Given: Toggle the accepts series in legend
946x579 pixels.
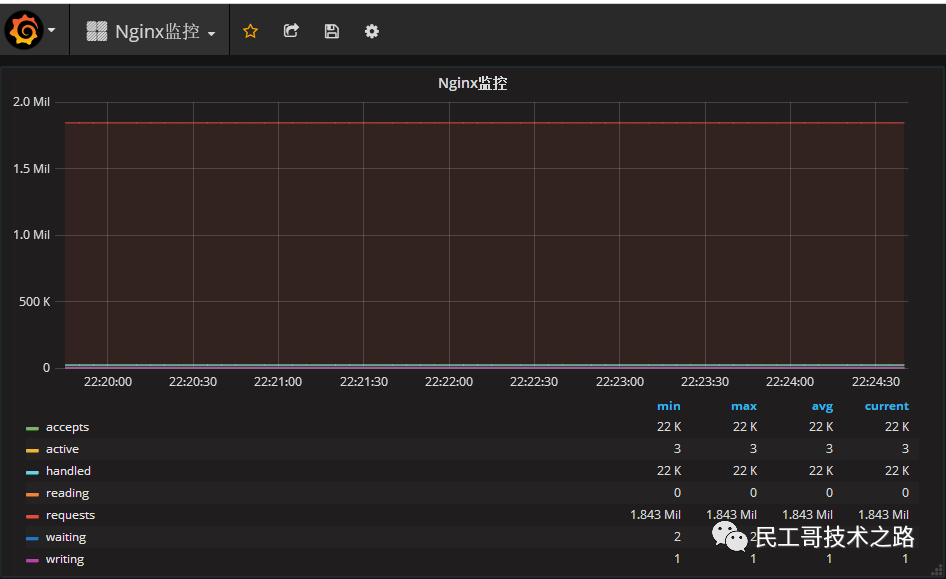Looking at the screenshot, I should coord(68,427).
